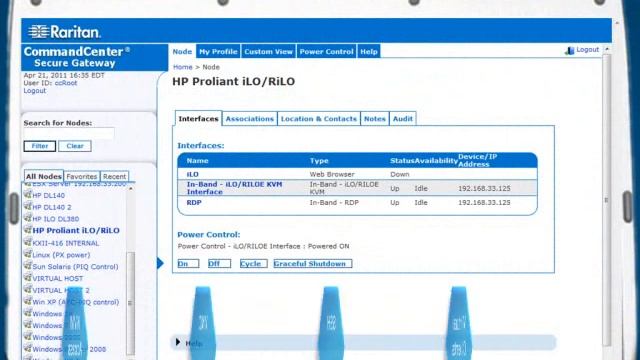
Task: Select the Linux (PX power) node
Action: click(x=61, y=255)
